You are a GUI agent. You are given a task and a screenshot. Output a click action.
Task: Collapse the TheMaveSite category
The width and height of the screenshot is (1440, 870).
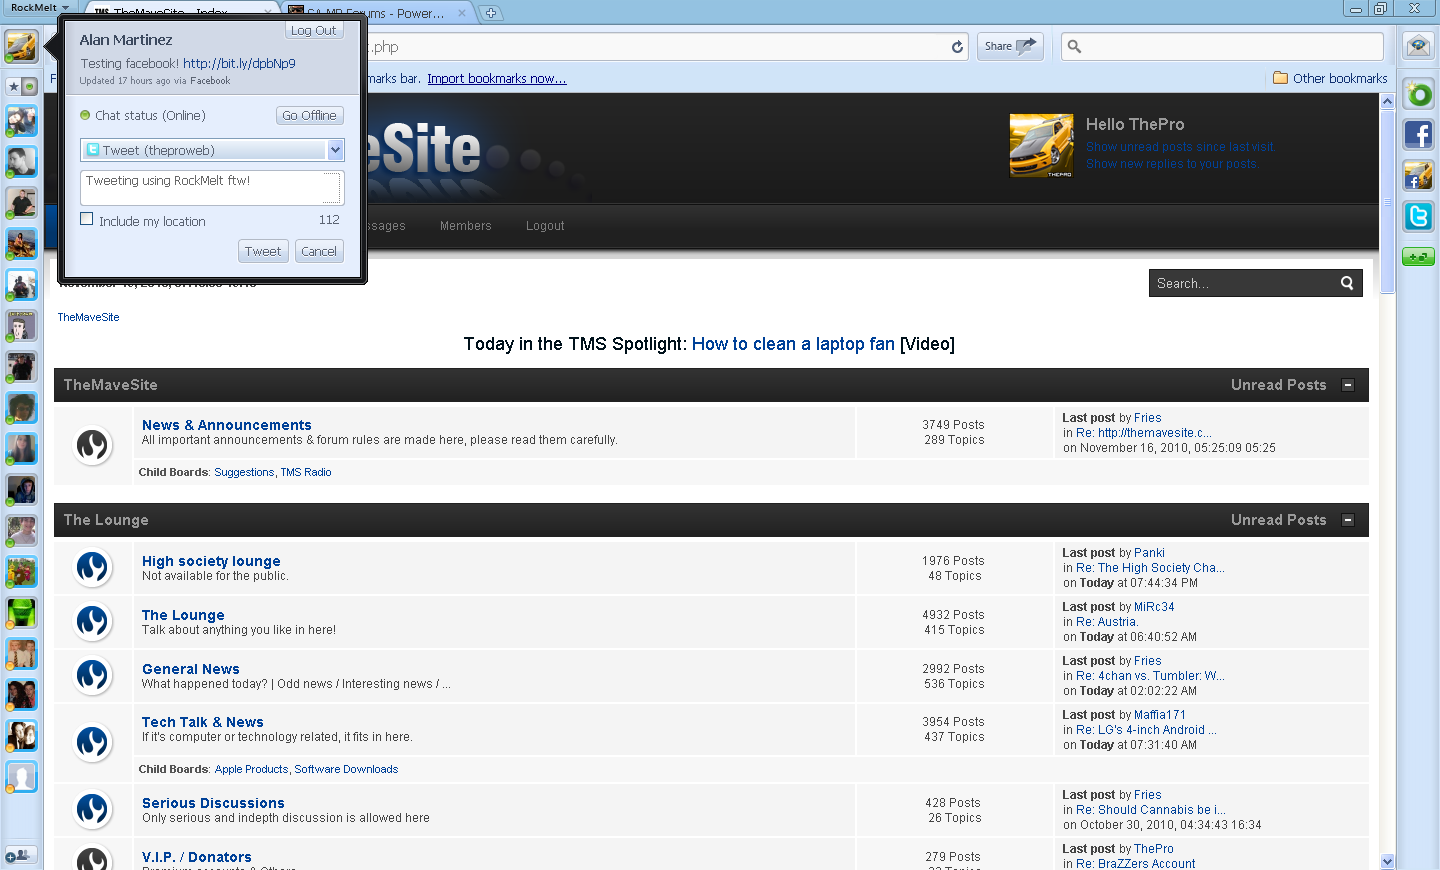[x=1348, y=385]
